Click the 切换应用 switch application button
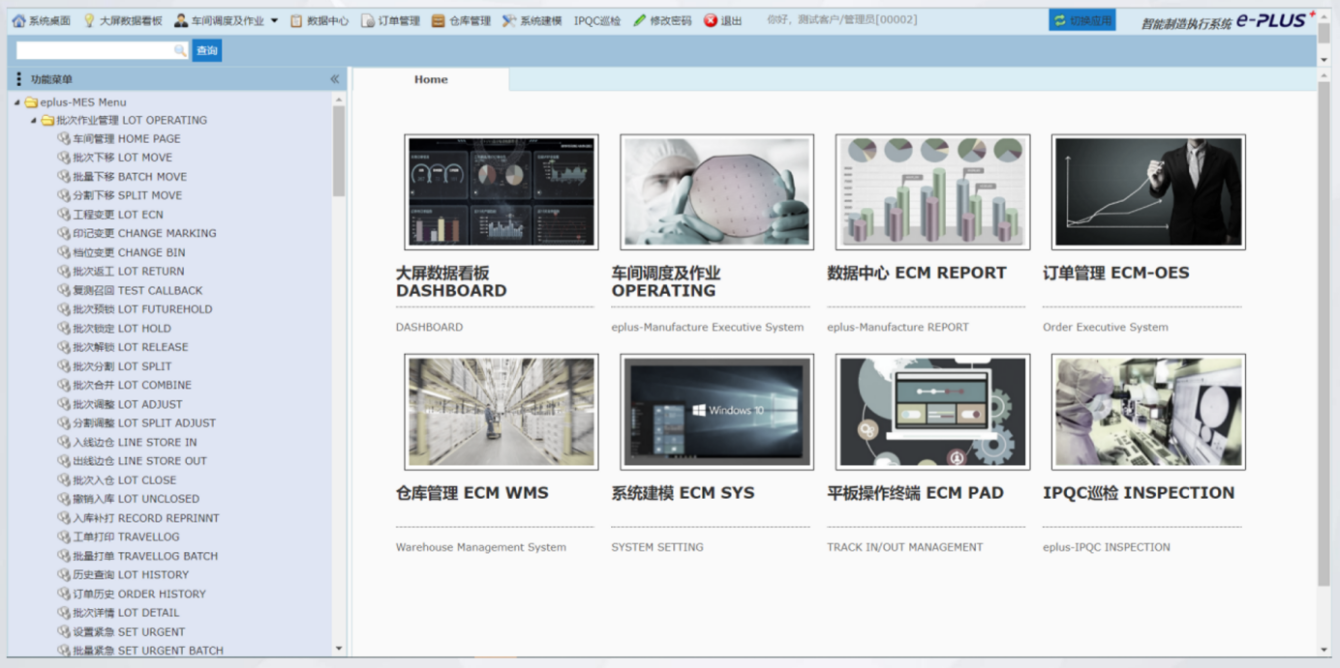This screenshot has height=668, width=1340. (x=1082, y=20)
